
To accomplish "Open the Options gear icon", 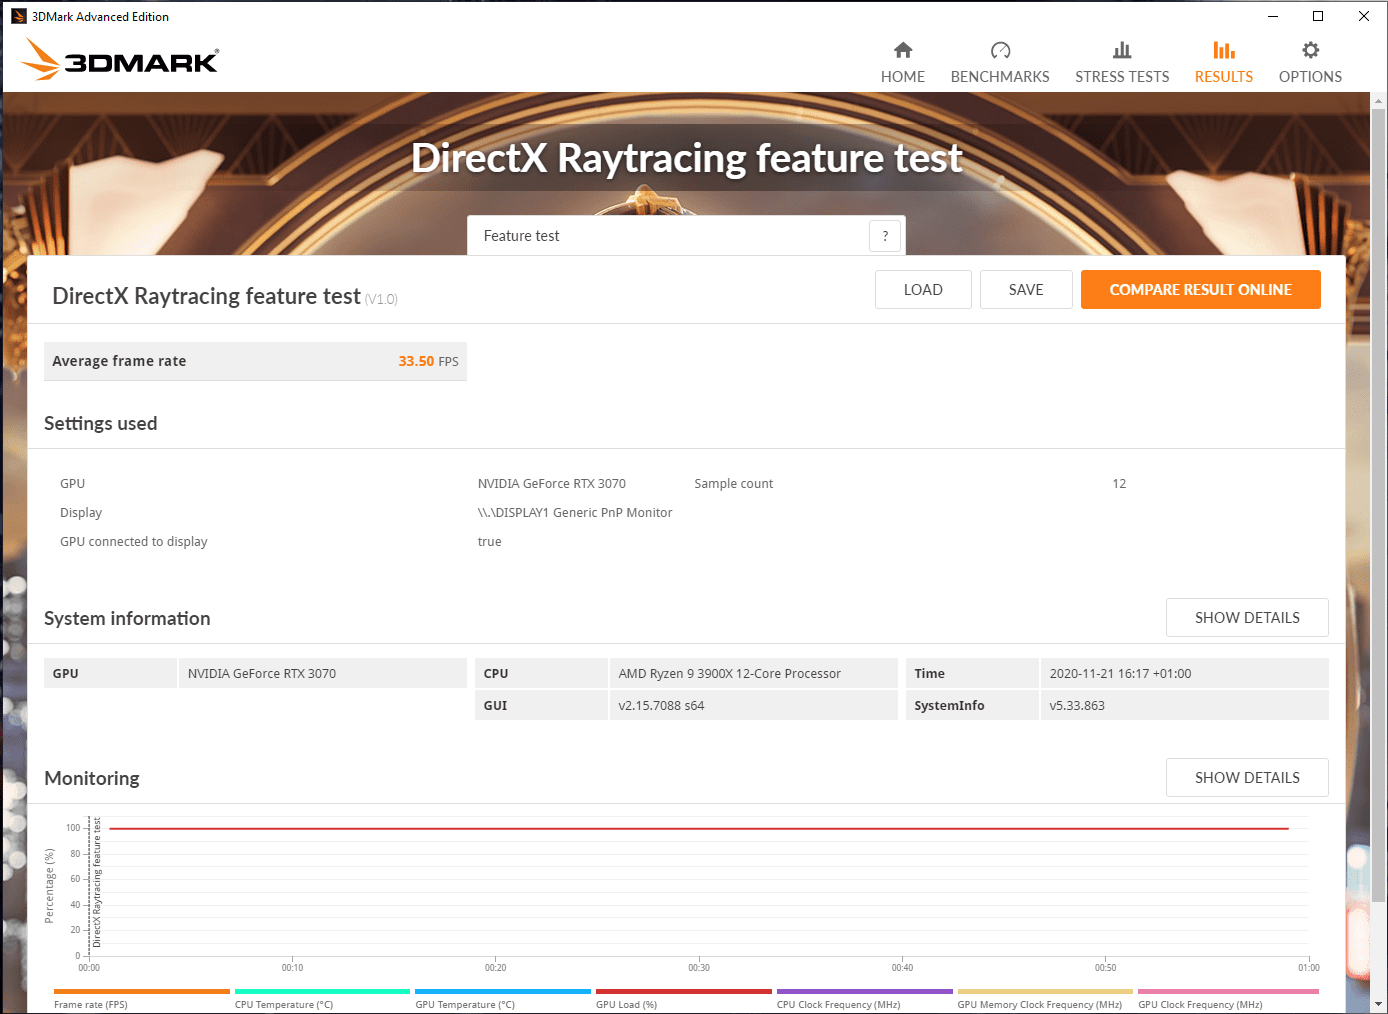I will click(x=1310, y=50).
